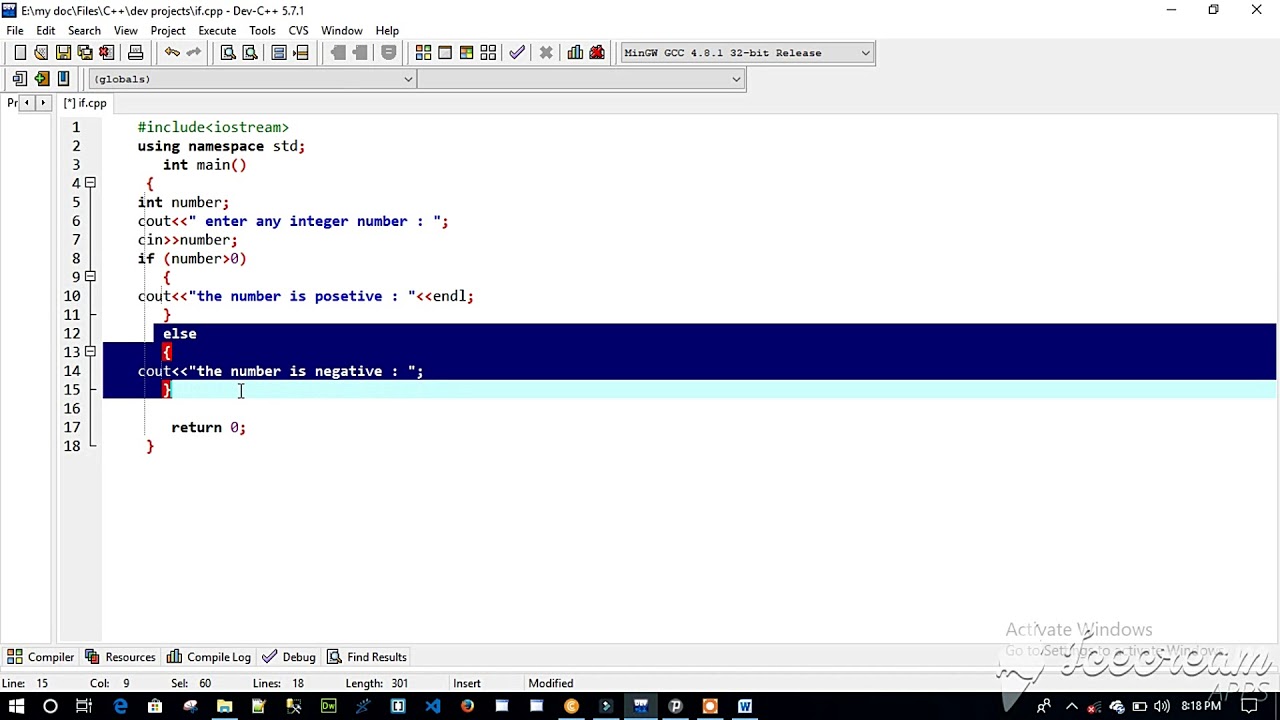Open Microsoft Edge from the taskbar
This screenshot has height=720, width=1280.
click(x=120, y=707)
